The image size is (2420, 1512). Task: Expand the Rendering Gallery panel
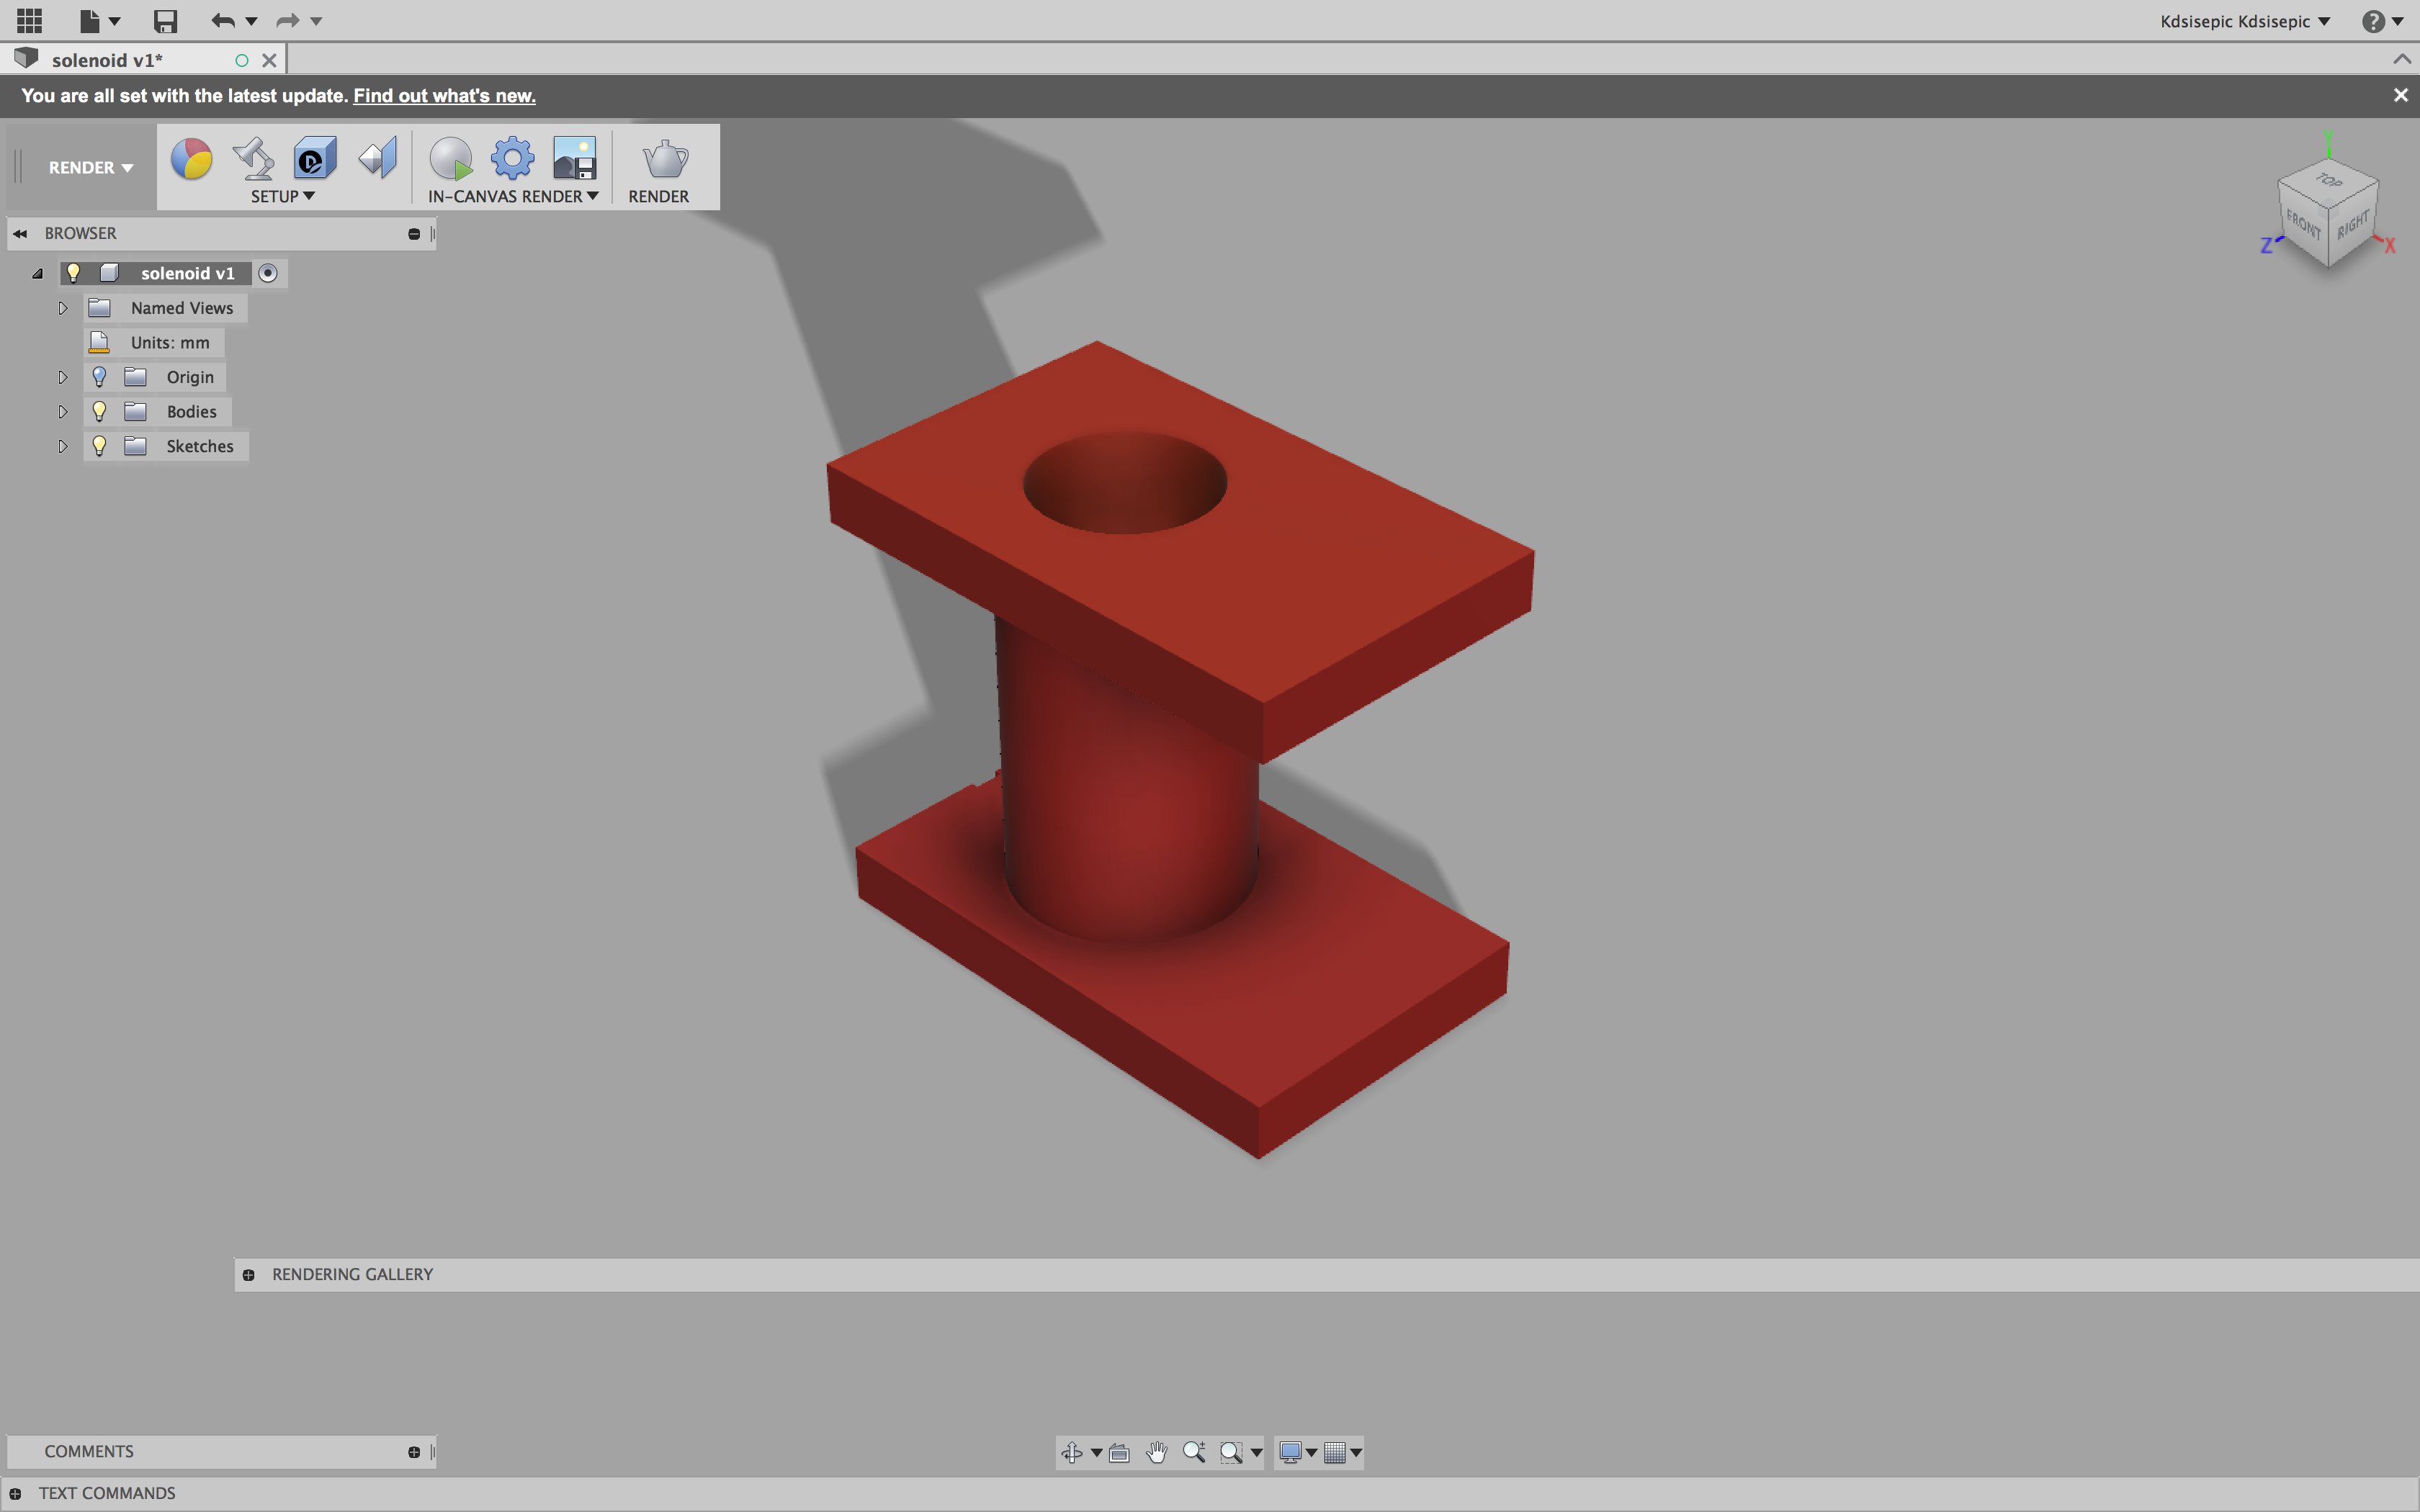click(250, 1274)
